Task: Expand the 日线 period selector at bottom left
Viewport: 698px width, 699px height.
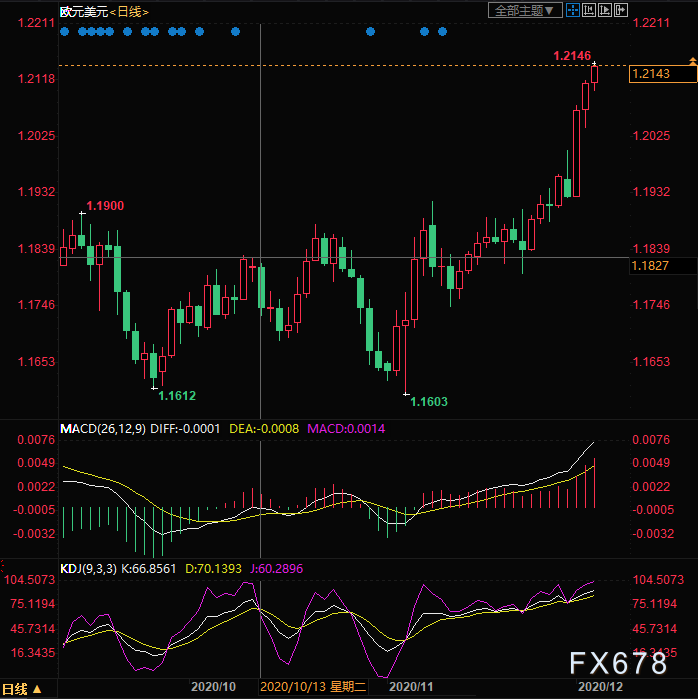Action: tap(20, 689)
